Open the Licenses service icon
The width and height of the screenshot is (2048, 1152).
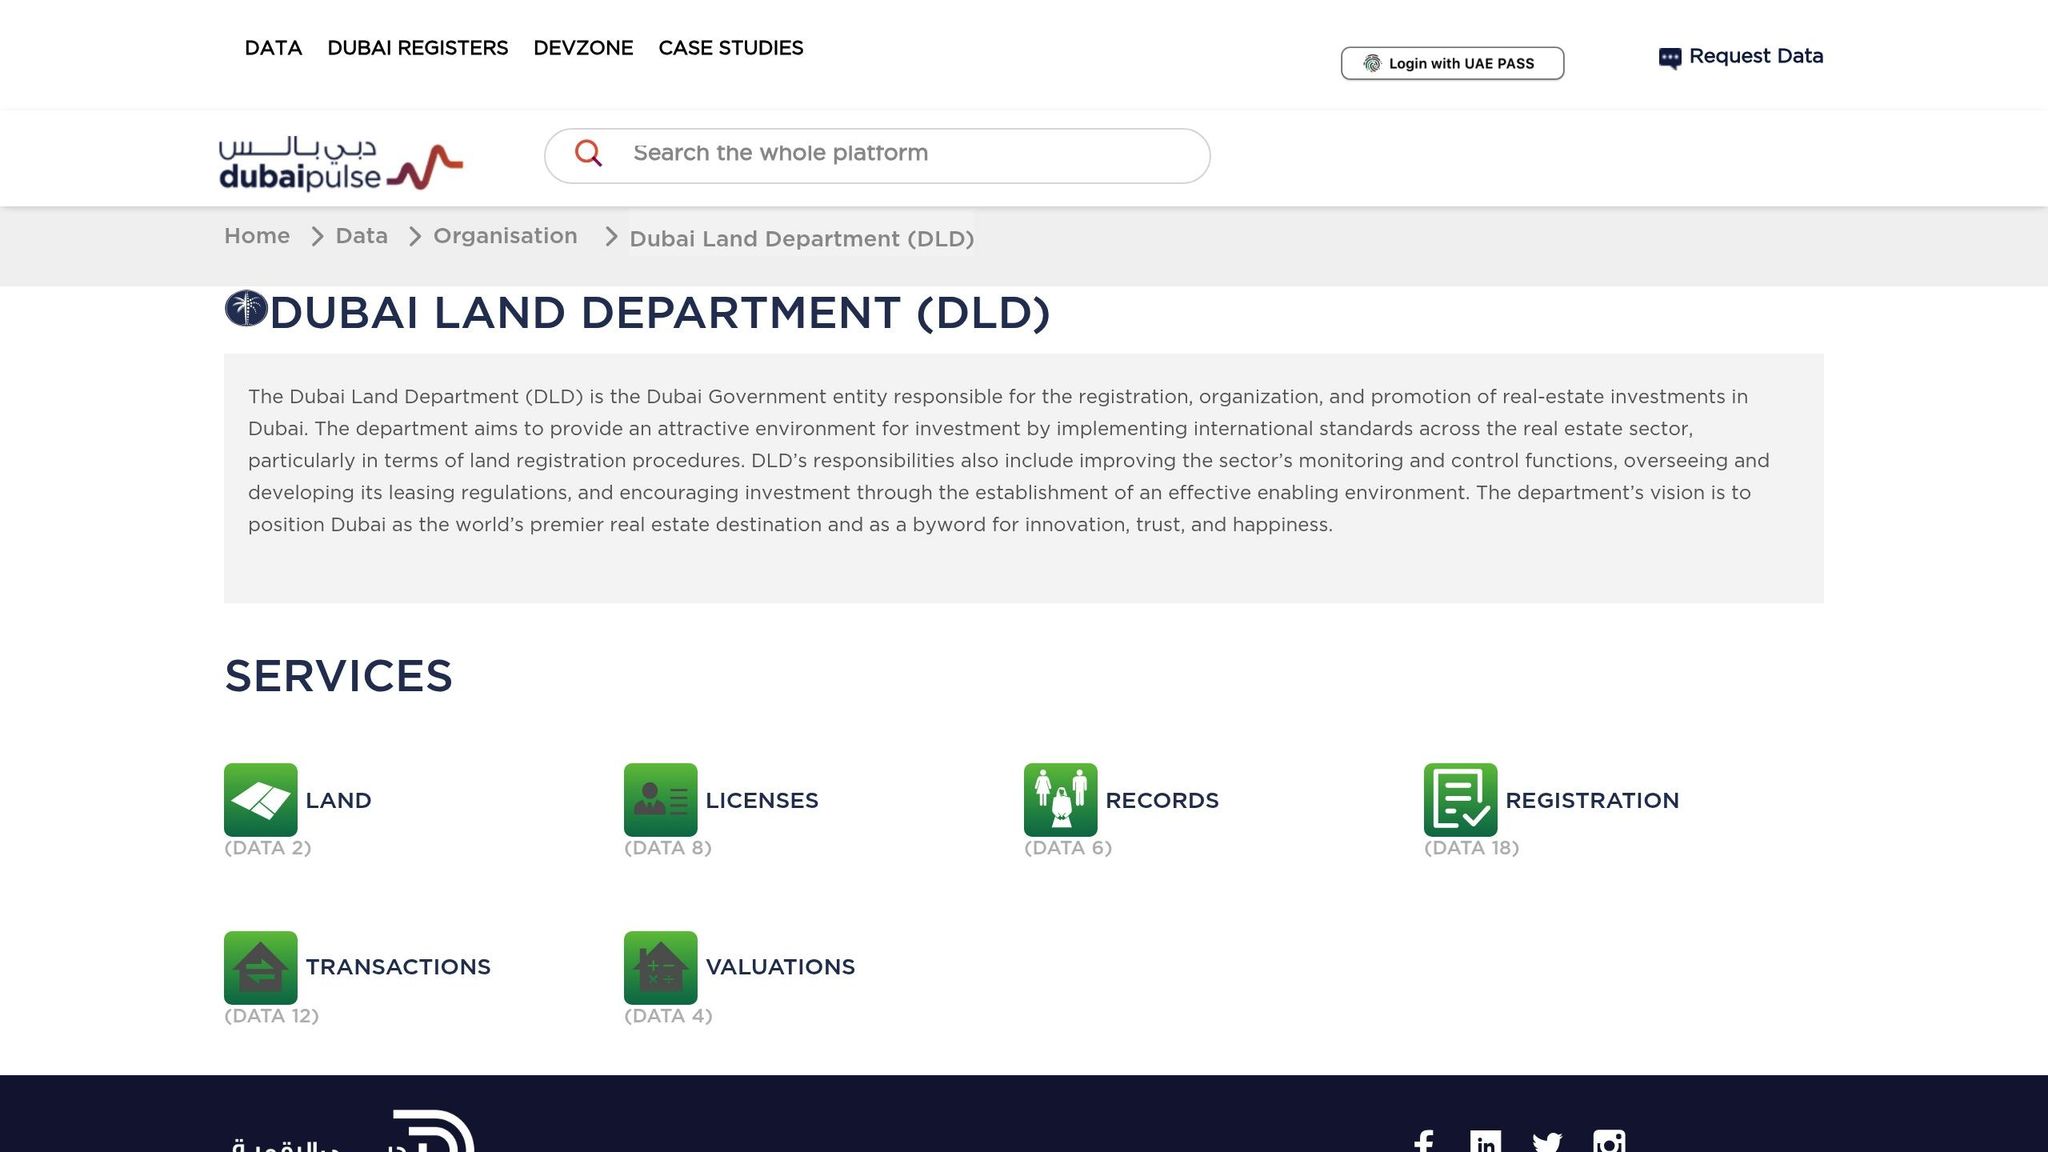coord(661,800)
